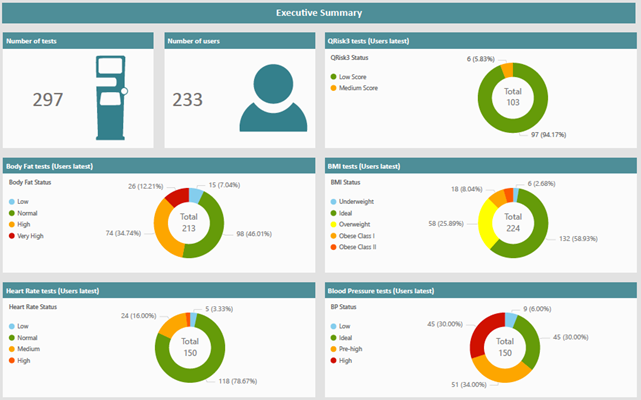This screenshot has height=400, width=641.
Task: Select the Obese Class II legend item
Action: 364,248
